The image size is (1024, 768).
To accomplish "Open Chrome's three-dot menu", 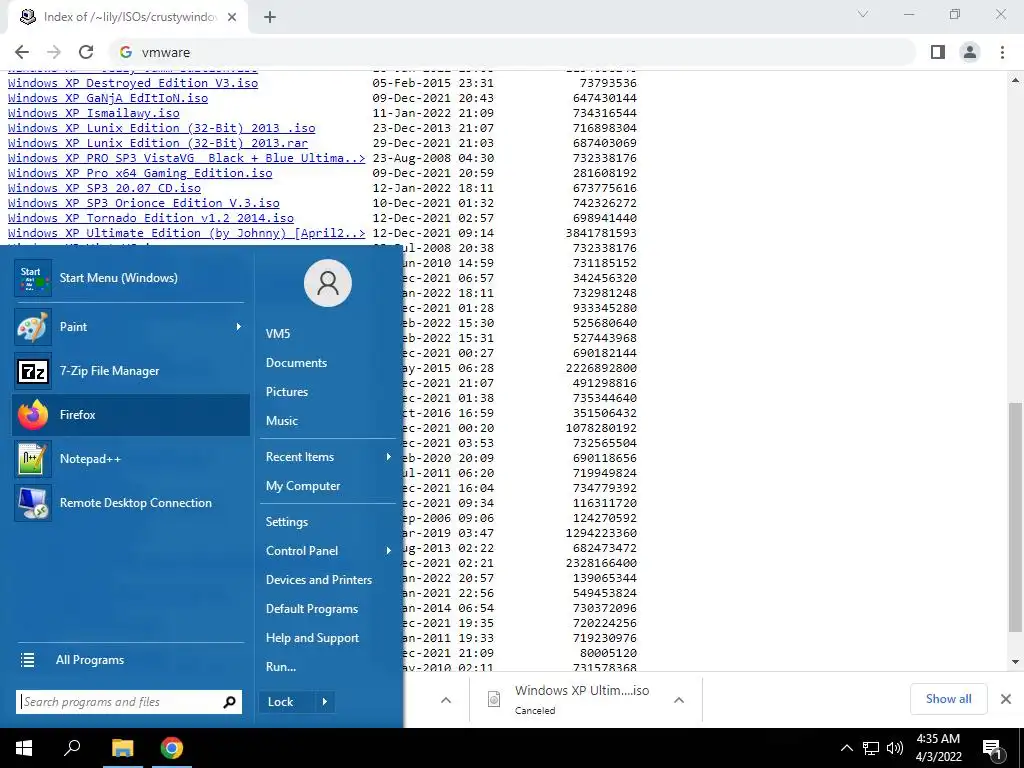I will point(1002,52).
